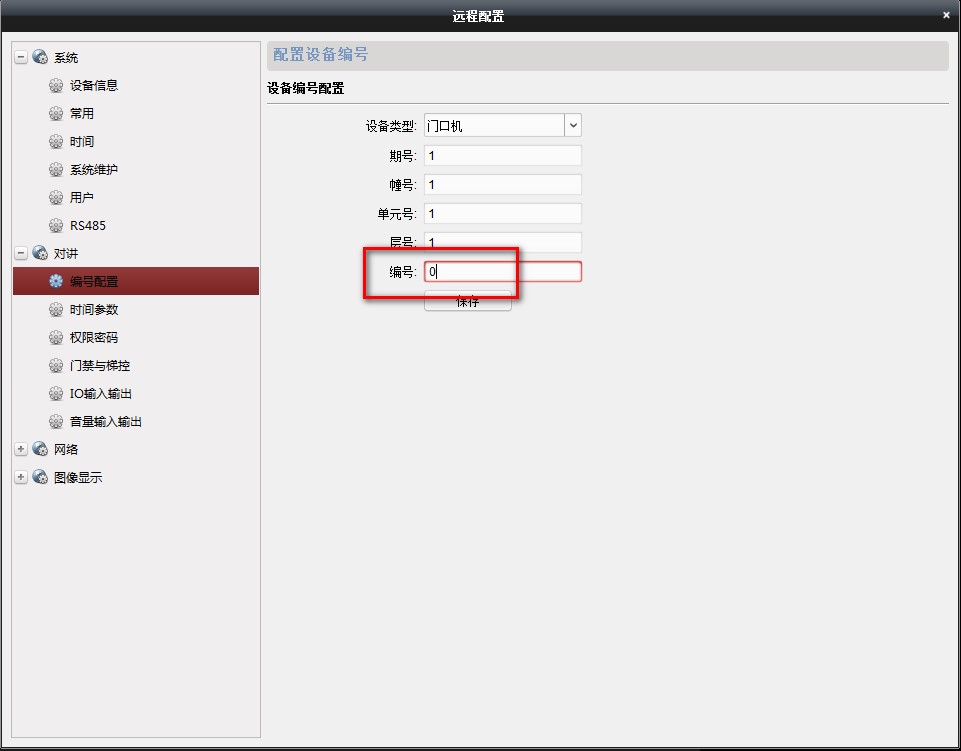Click the gear icon beside 设备信息

56,86
